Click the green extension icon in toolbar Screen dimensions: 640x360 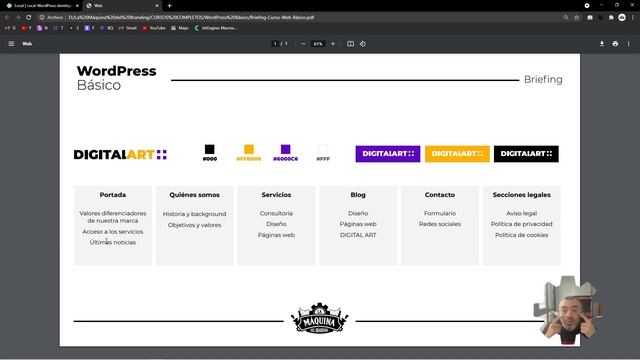click(590, 18)
